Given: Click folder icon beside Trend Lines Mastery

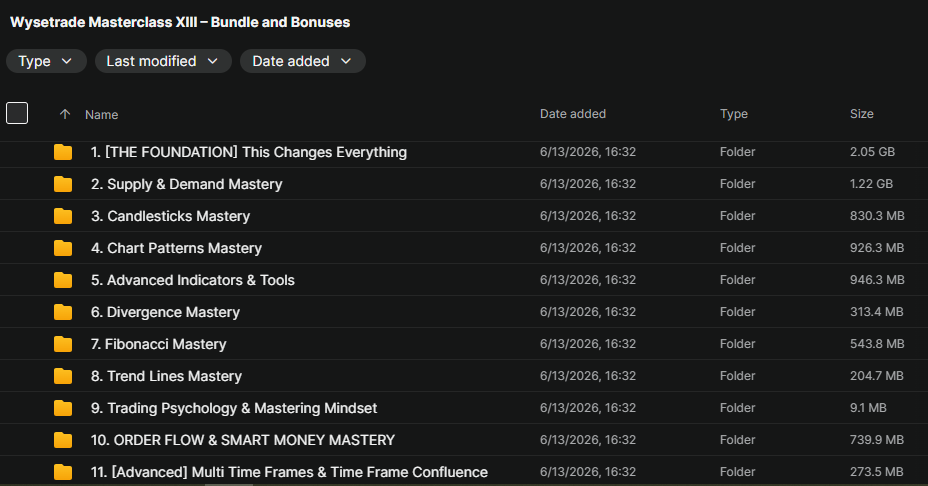Looking at the screenshot, I should pyautogui.click(x=63, y=376).
